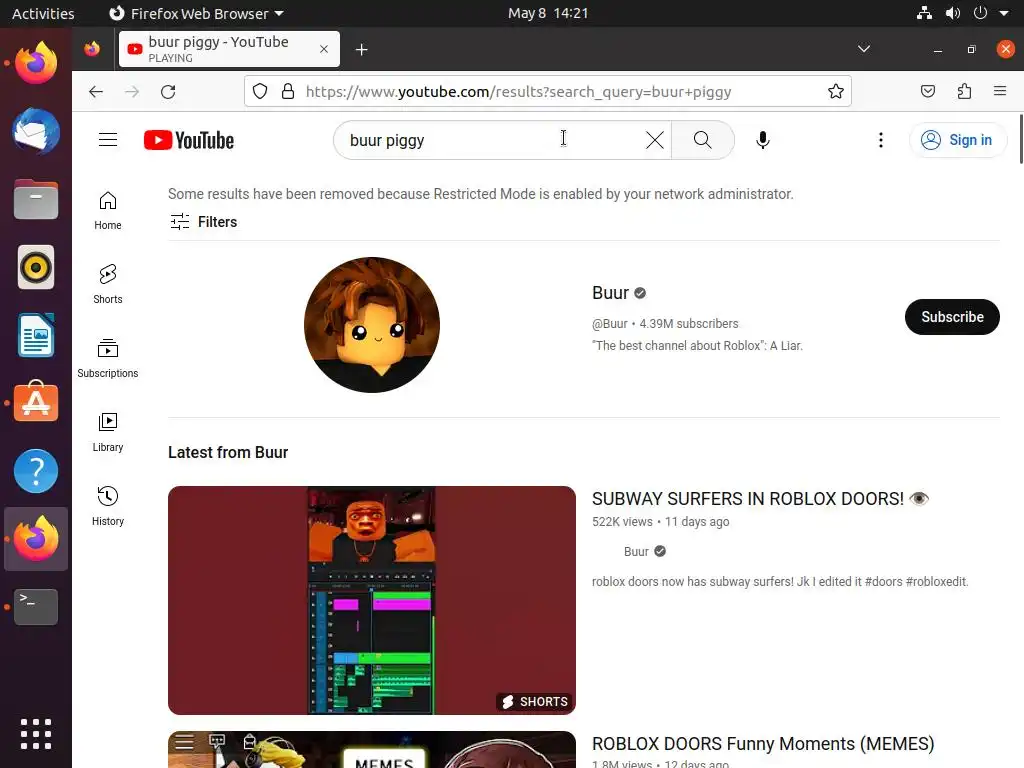Viewport: 1024px width, 768px height.
Task: Launch Rhythmbox from the dock
Action: 36,267
